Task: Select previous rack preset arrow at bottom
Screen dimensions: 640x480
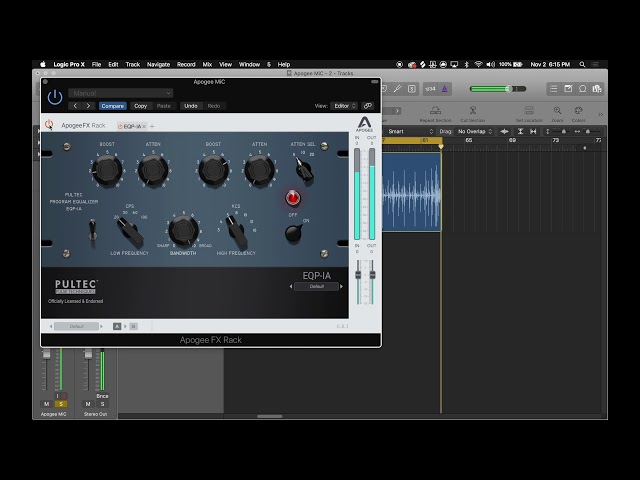Action: click(51, 326)
